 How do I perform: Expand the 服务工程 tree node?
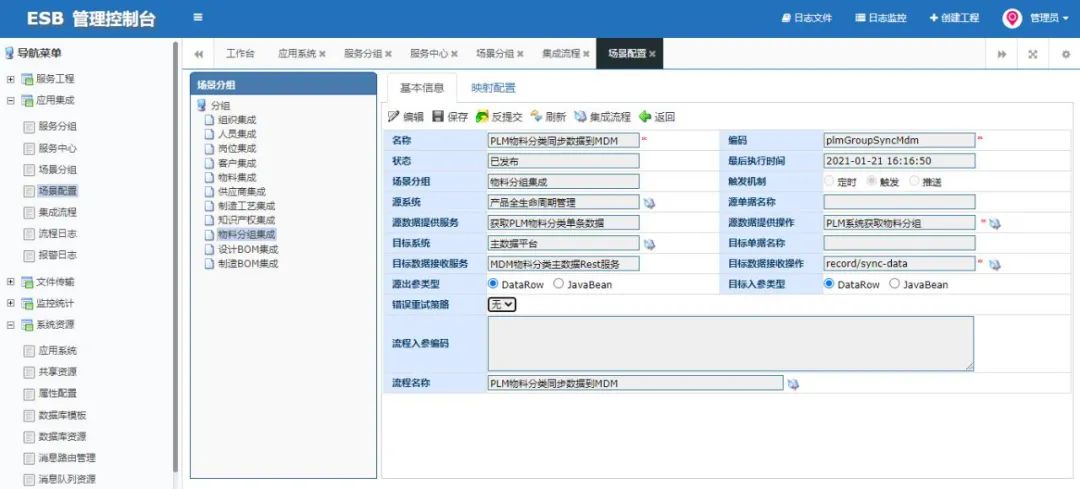pyautogui.click(x=10, y=79)
